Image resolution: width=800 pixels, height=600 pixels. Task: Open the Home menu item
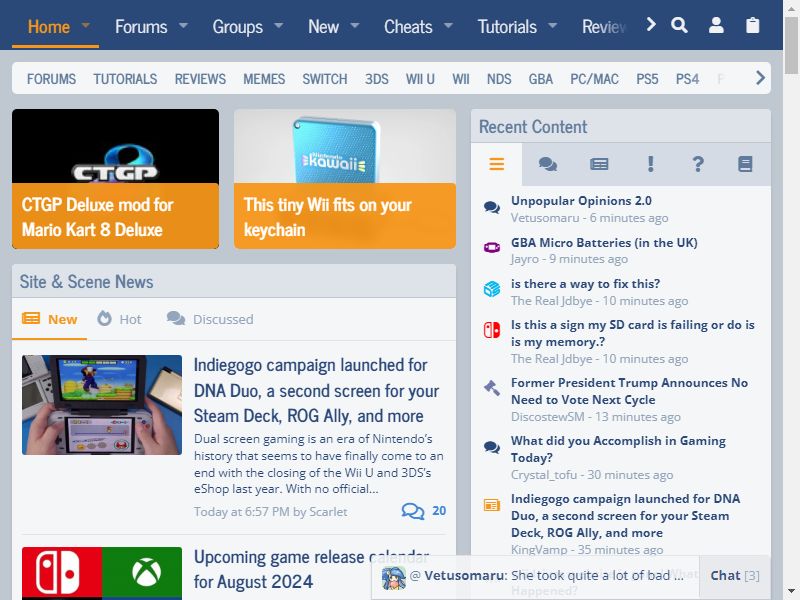point(48,27)
